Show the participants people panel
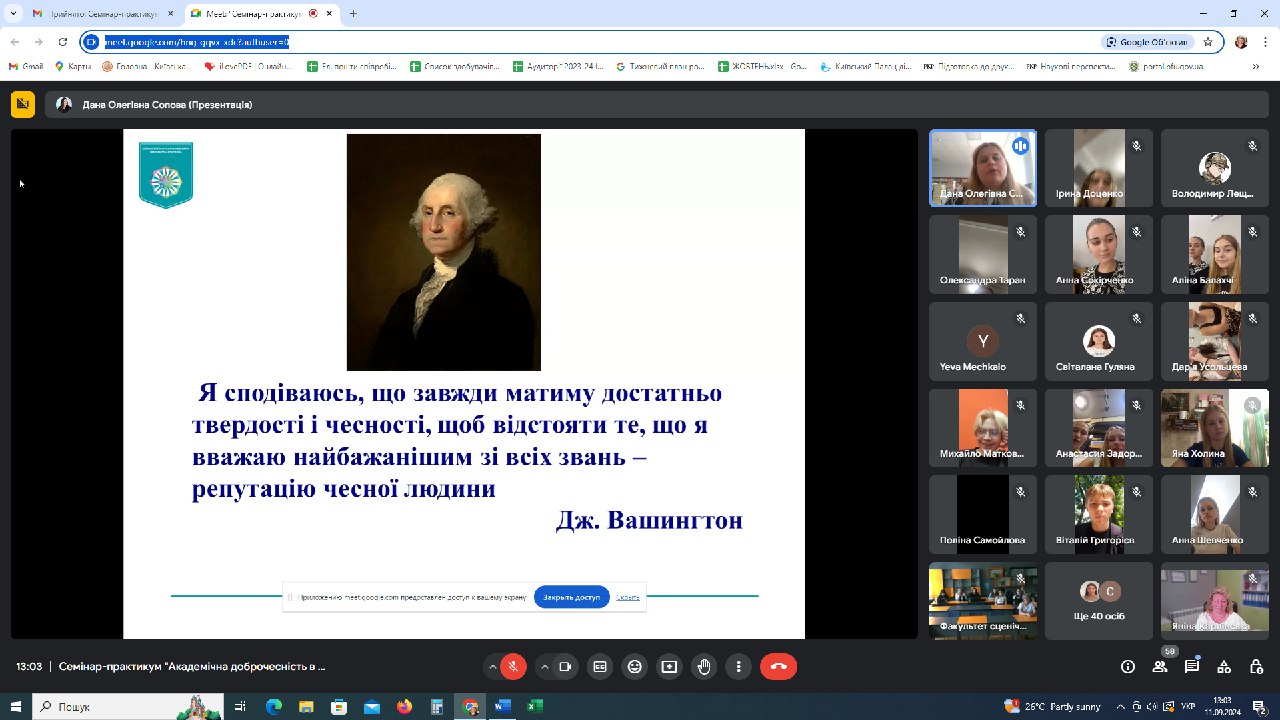 click(1160, 667)
